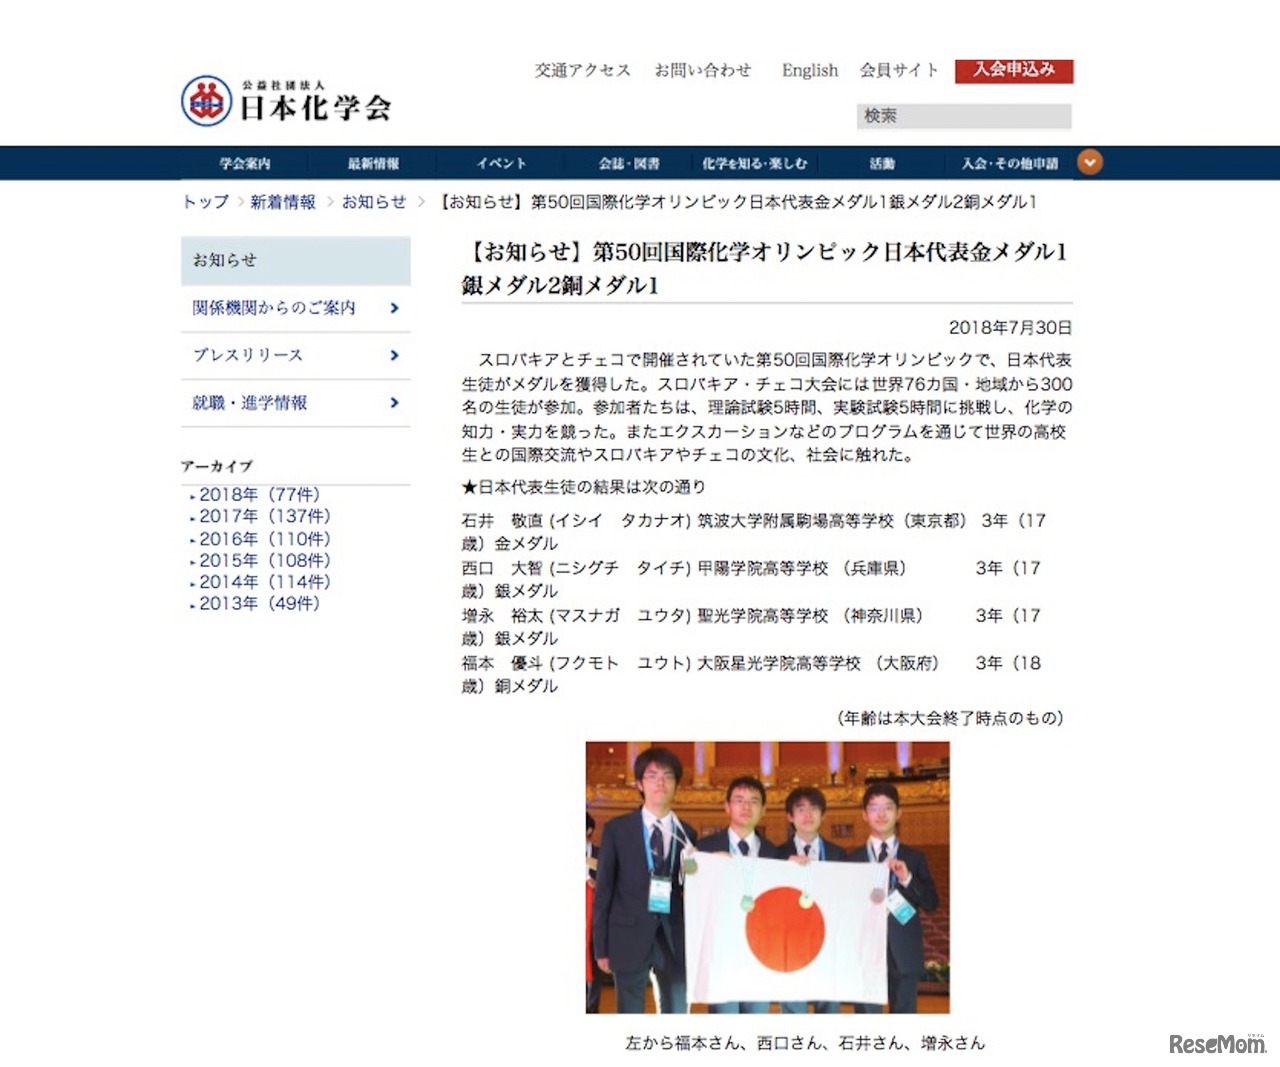This screenshot has height=1067, width=1280.
Task: Switch to the English site
Action: (810, 70)
